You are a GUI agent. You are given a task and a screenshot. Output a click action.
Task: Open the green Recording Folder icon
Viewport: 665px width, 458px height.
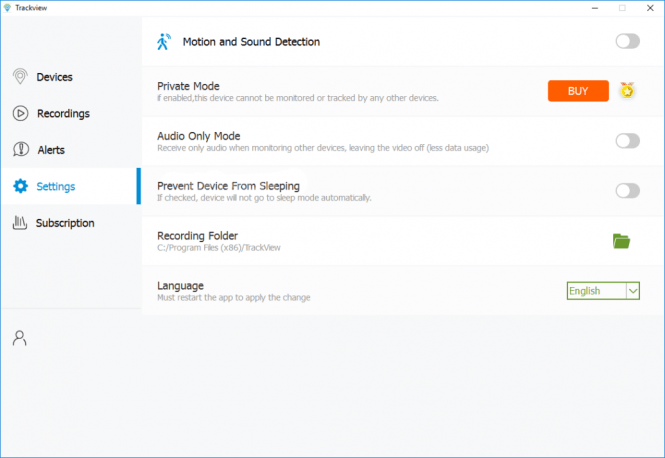point(621,241)
